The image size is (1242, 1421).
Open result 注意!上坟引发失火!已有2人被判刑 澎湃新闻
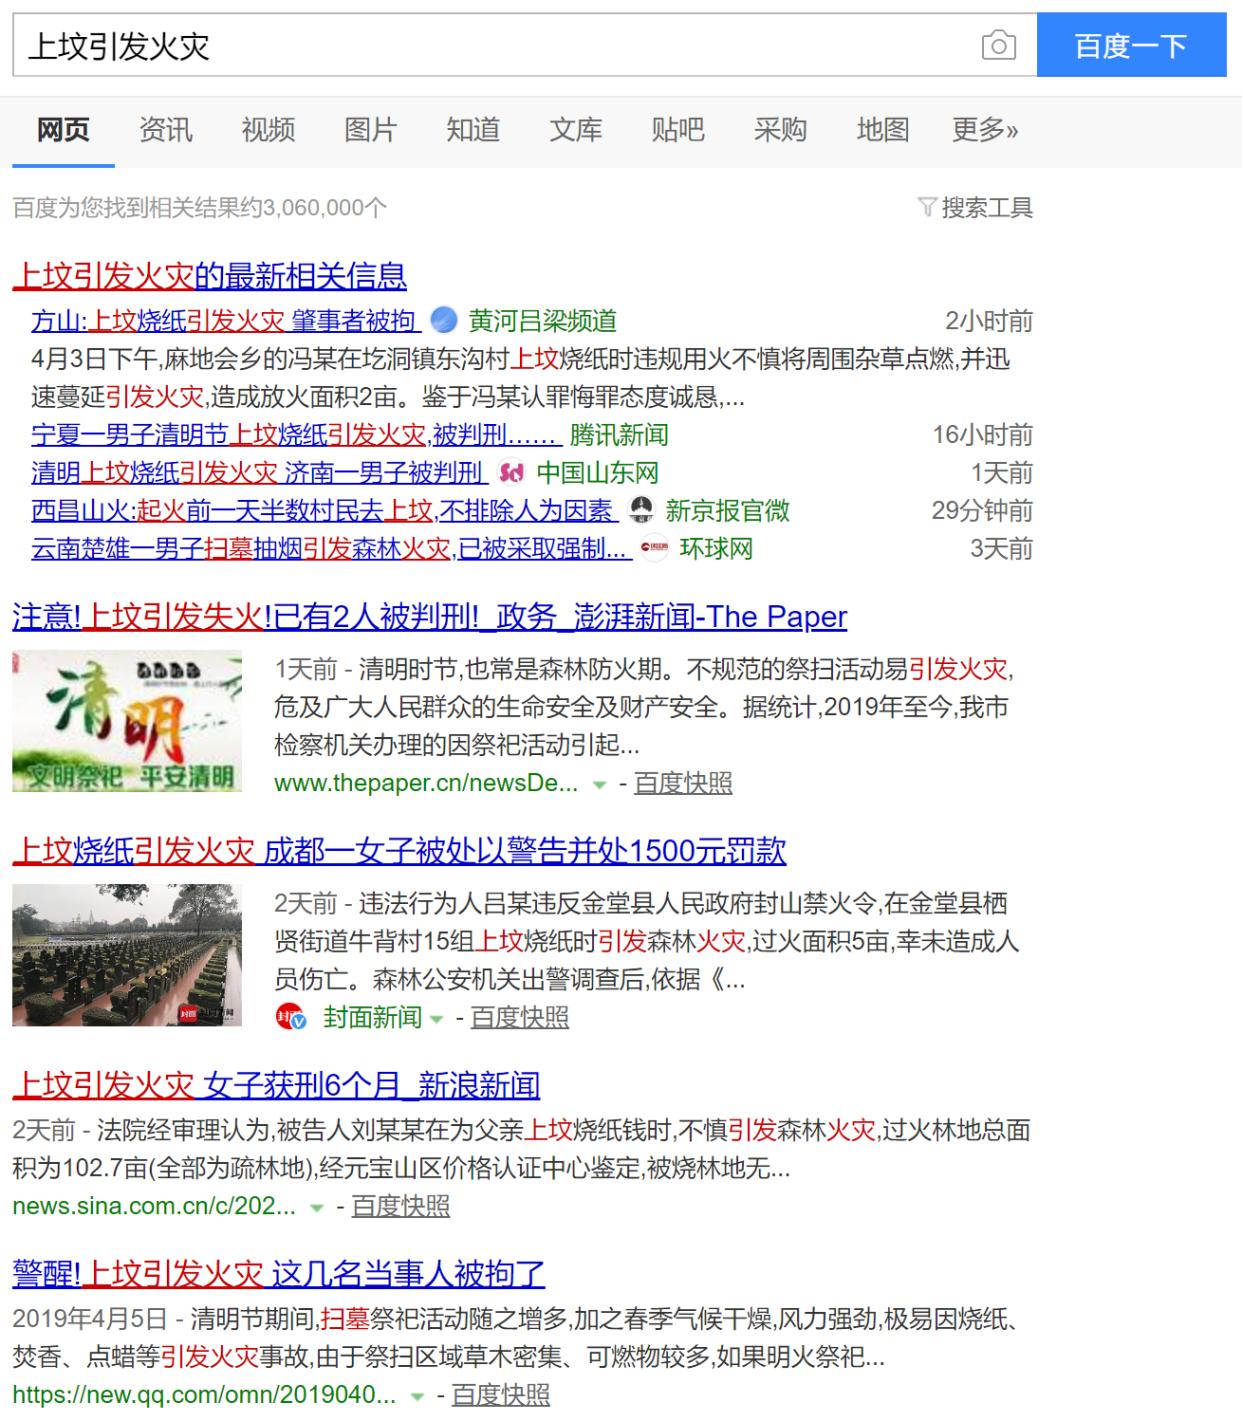[x=430, y=617]
